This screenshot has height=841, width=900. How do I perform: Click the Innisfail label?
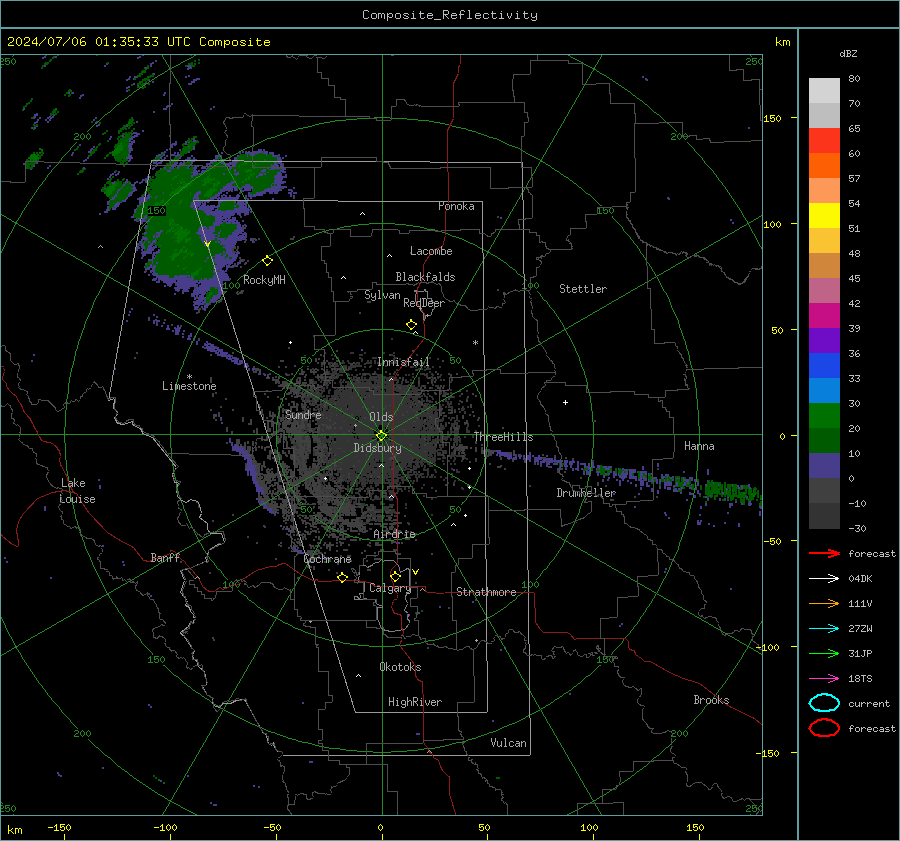tap(403, 362)
